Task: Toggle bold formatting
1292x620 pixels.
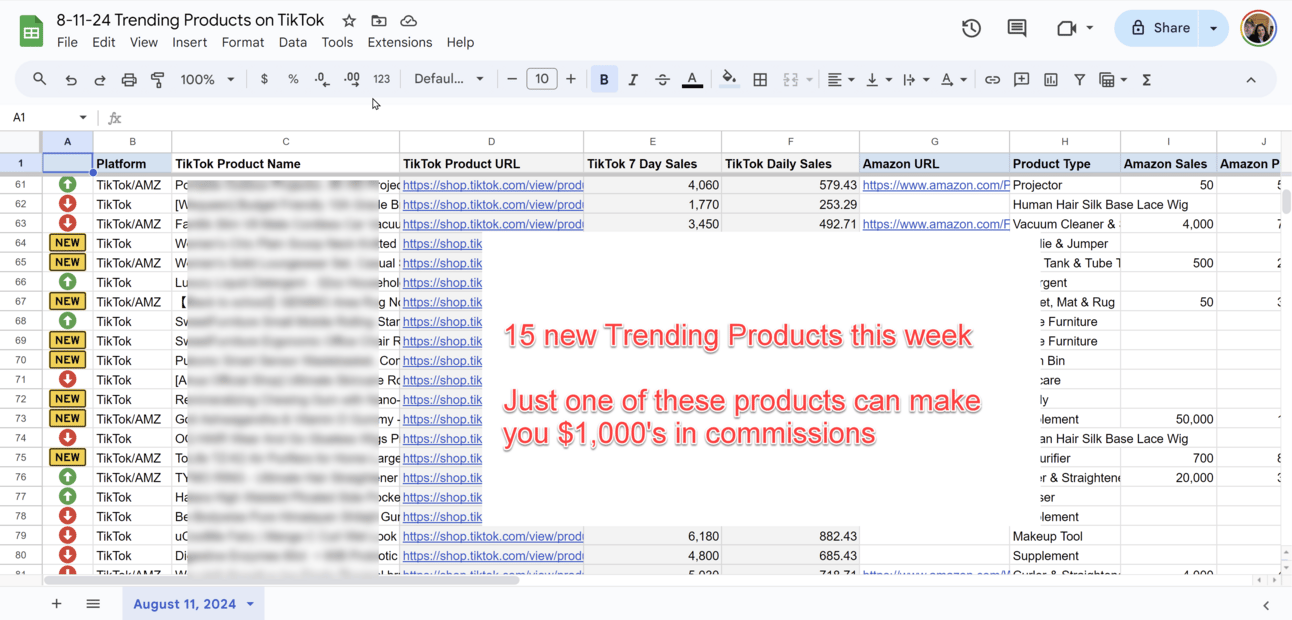Action: 604,79
